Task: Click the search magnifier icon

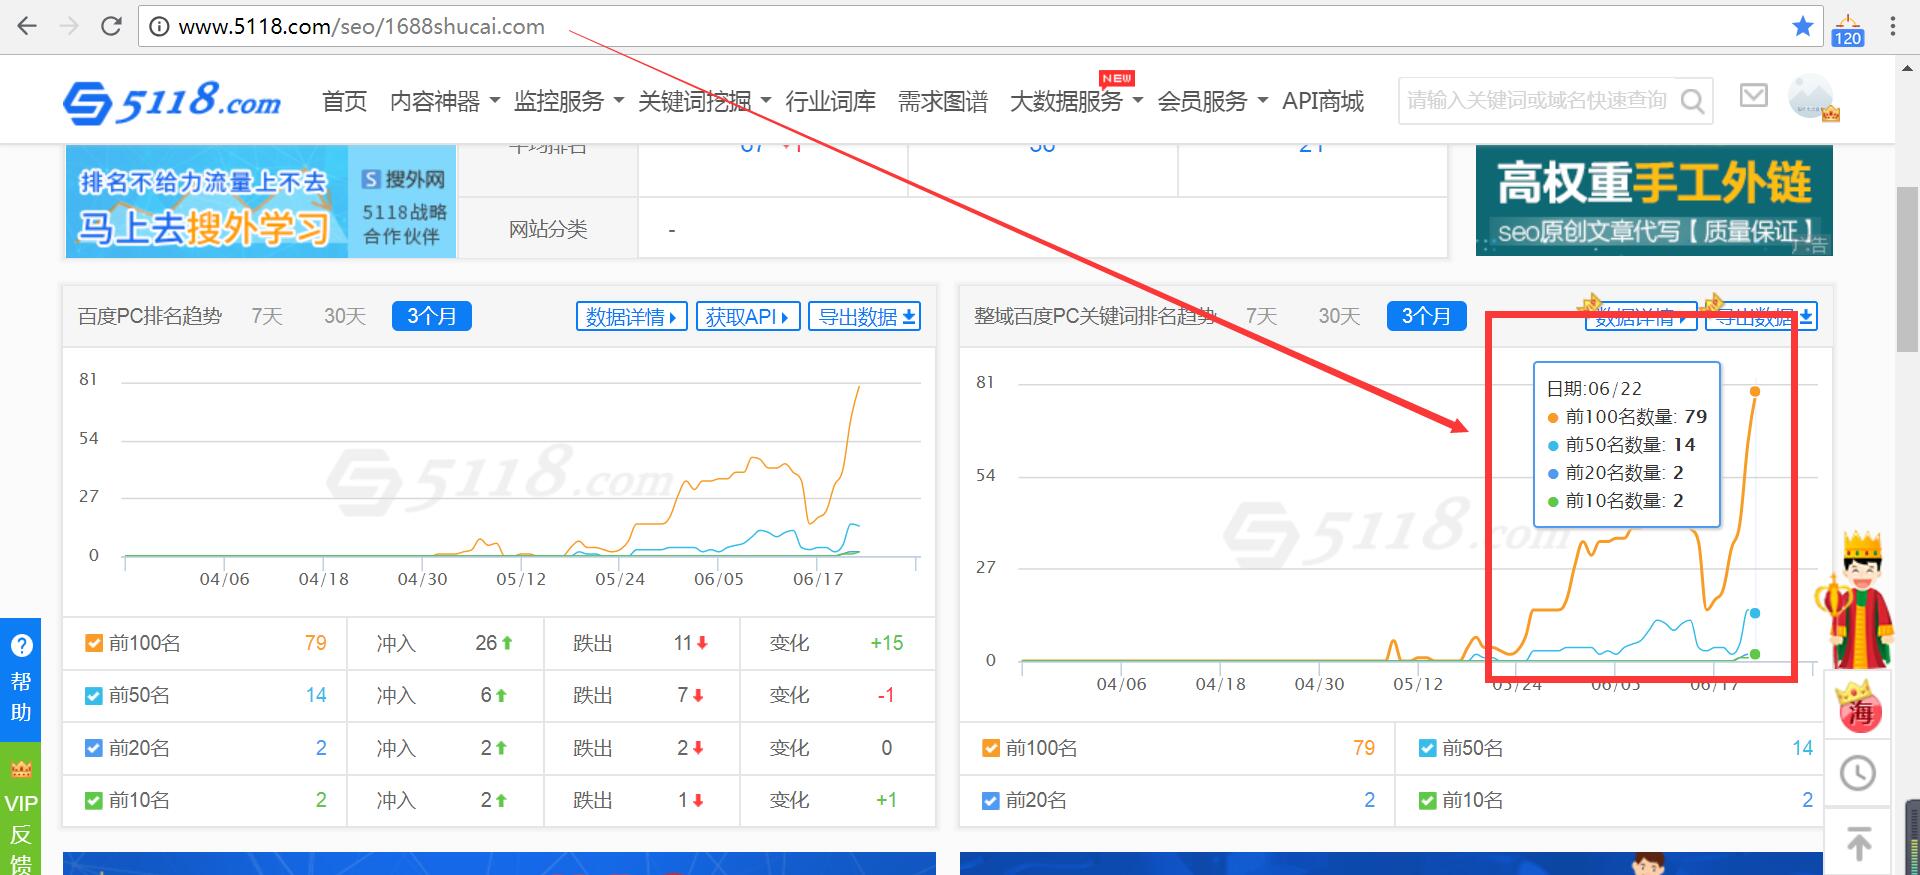Action: pyautogui.click(x=1692, y=101)
